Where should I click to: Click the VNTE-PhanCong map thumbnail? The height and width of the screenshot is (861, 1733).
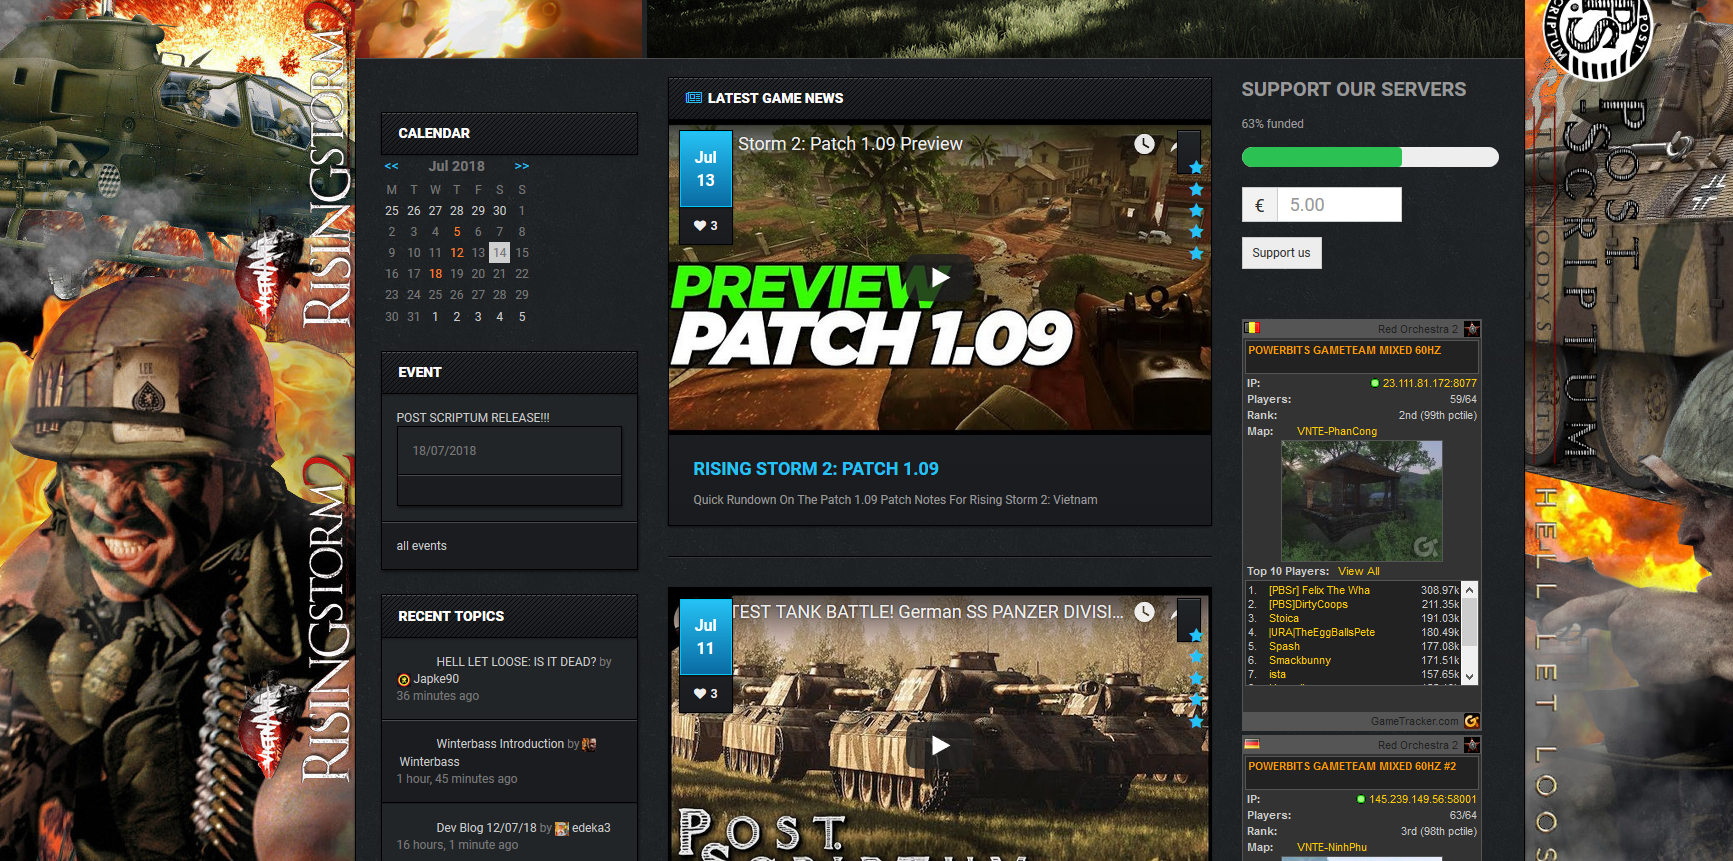click(1362, 501)
